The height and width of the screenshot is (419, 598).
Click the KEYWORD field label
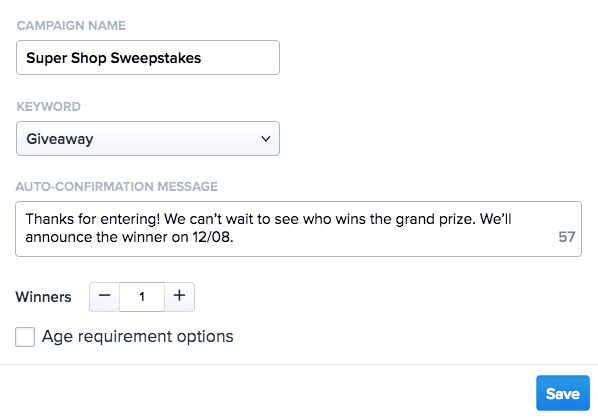click(48, 106)
